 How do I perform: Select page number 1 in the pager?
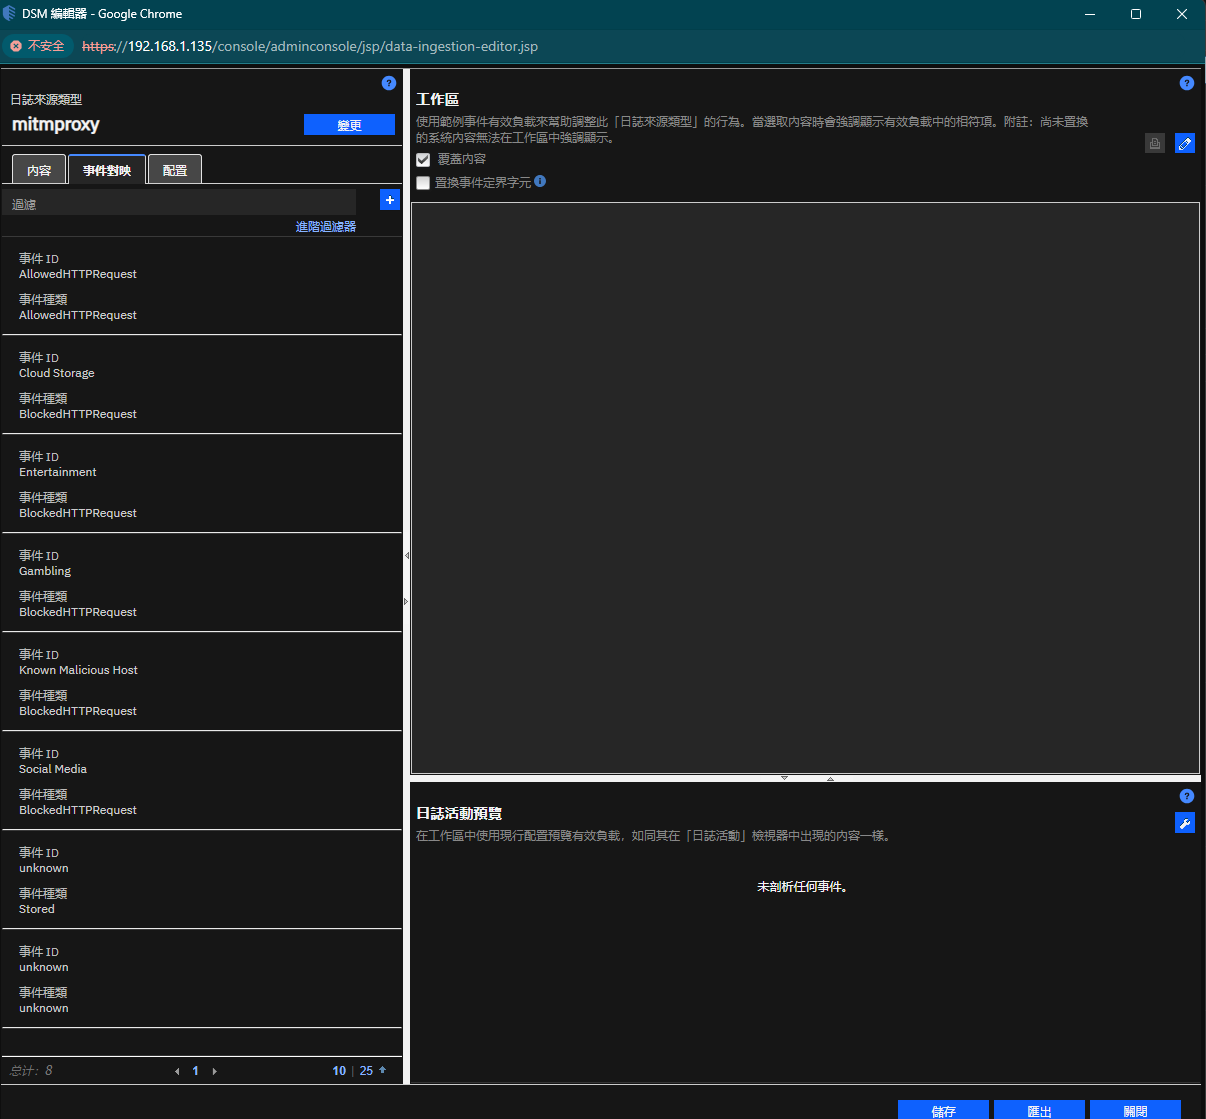point(195,1071)
